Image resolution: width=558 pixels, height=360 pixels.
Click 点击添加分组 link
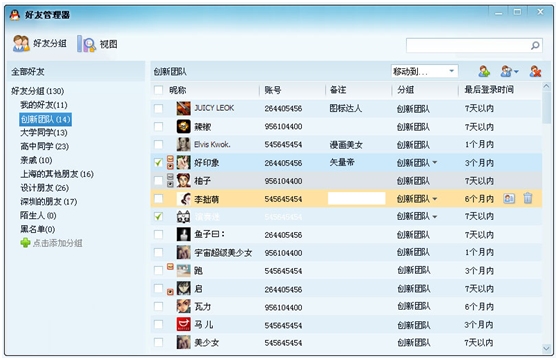pyautogui.click(x=58, y=243)
